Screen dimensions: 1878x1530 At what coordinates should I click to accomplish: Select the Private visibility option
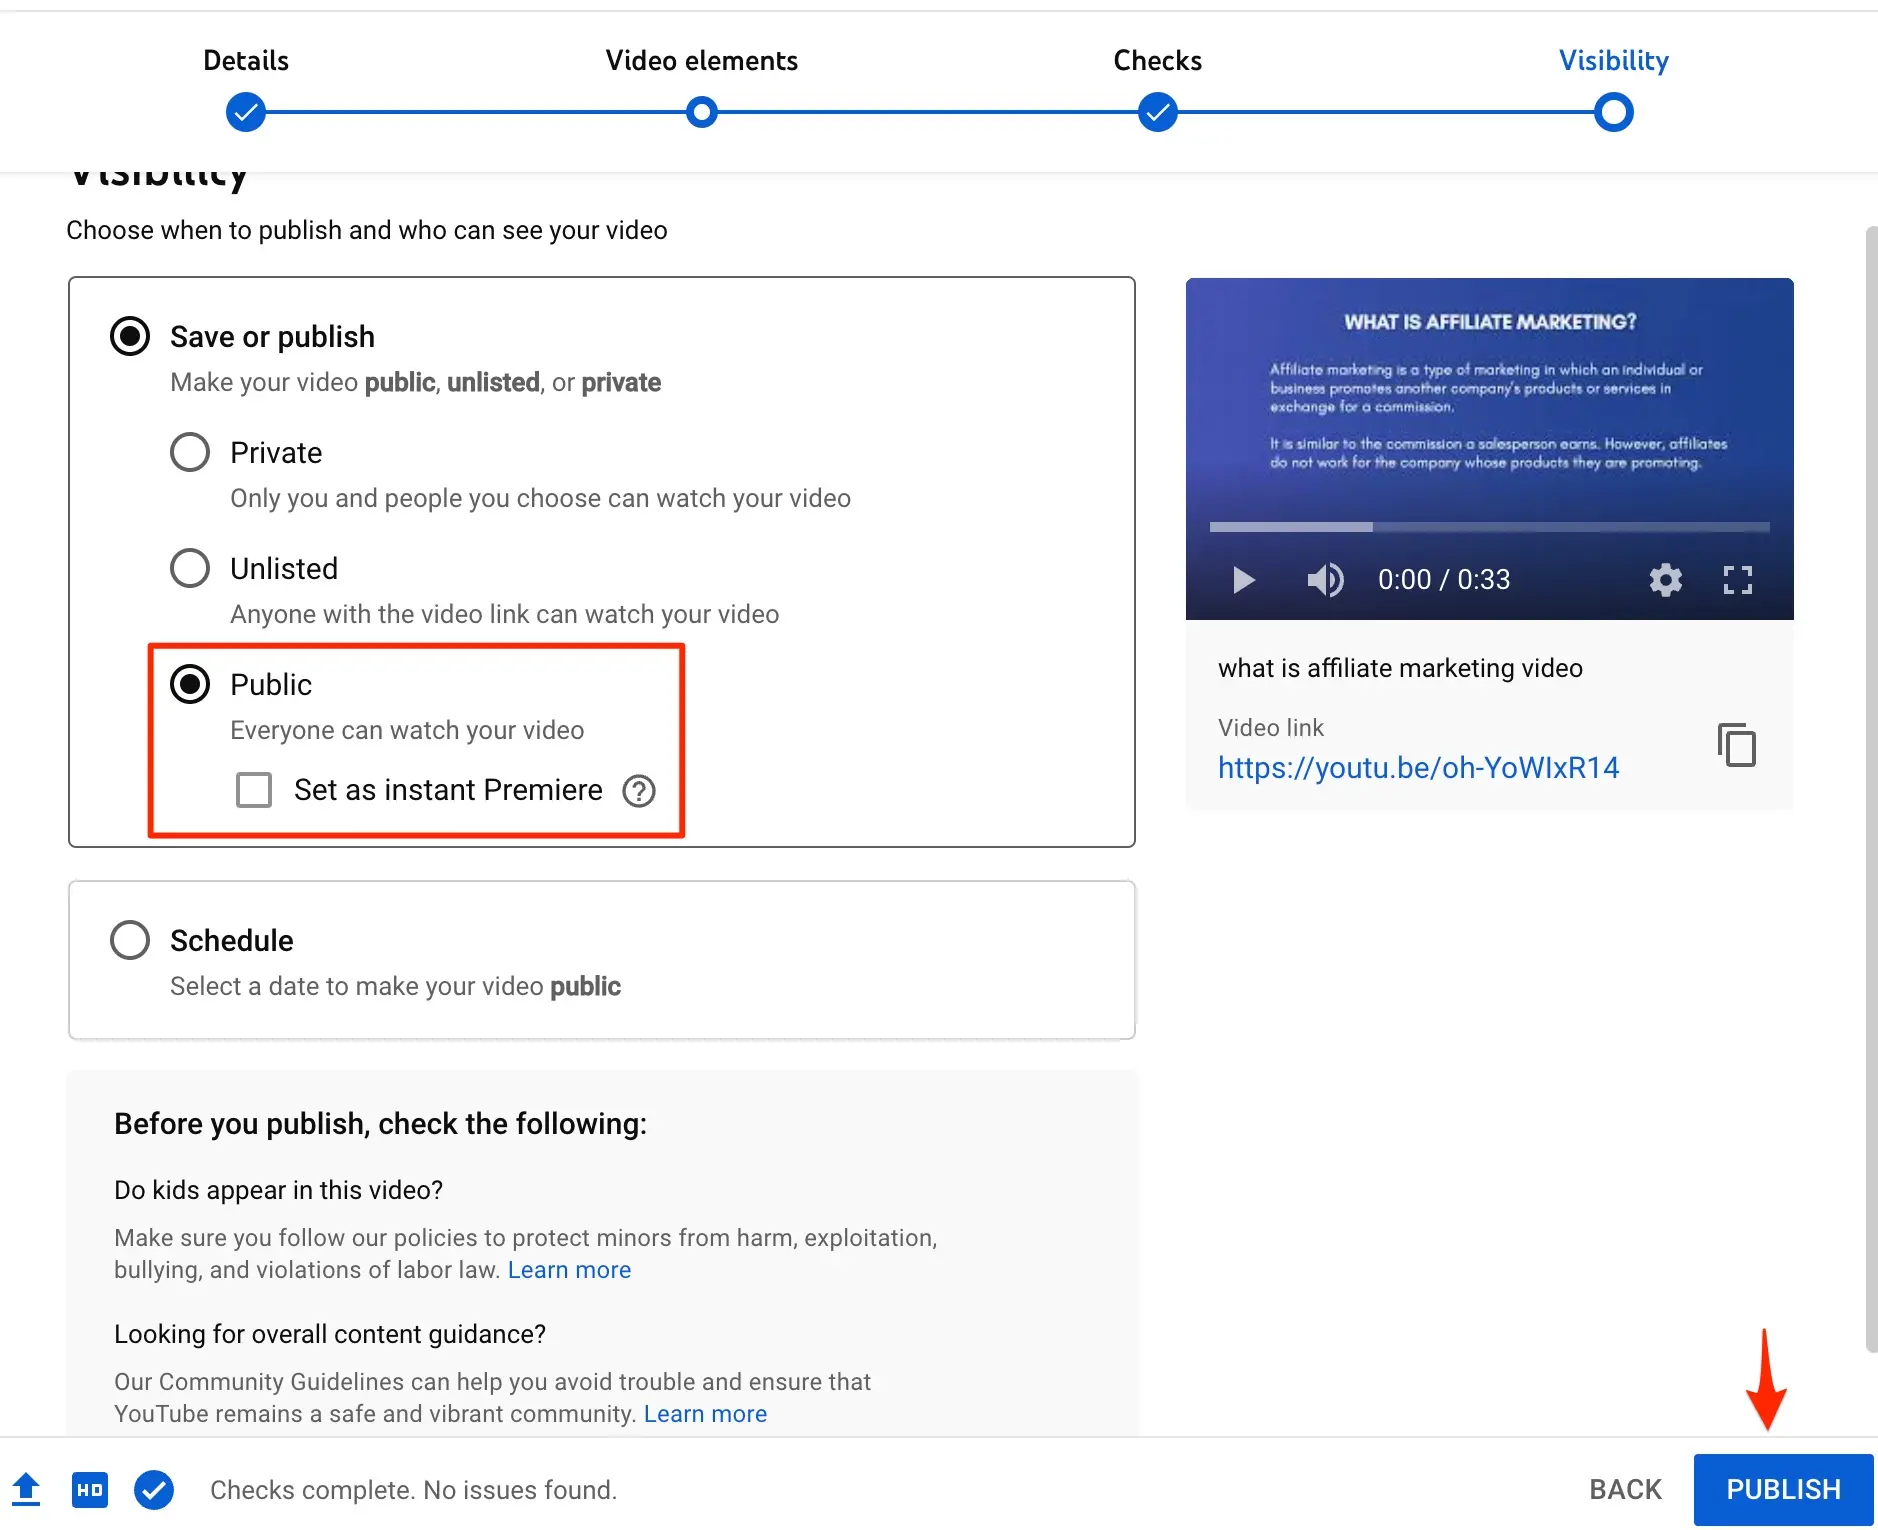coord(190,453)
